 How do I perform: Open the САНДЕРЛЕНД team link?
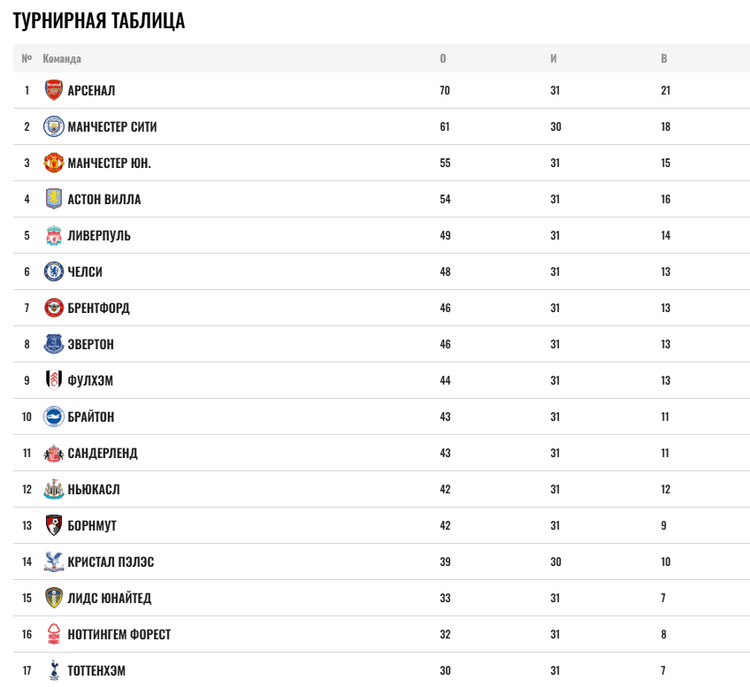(103, 453)
